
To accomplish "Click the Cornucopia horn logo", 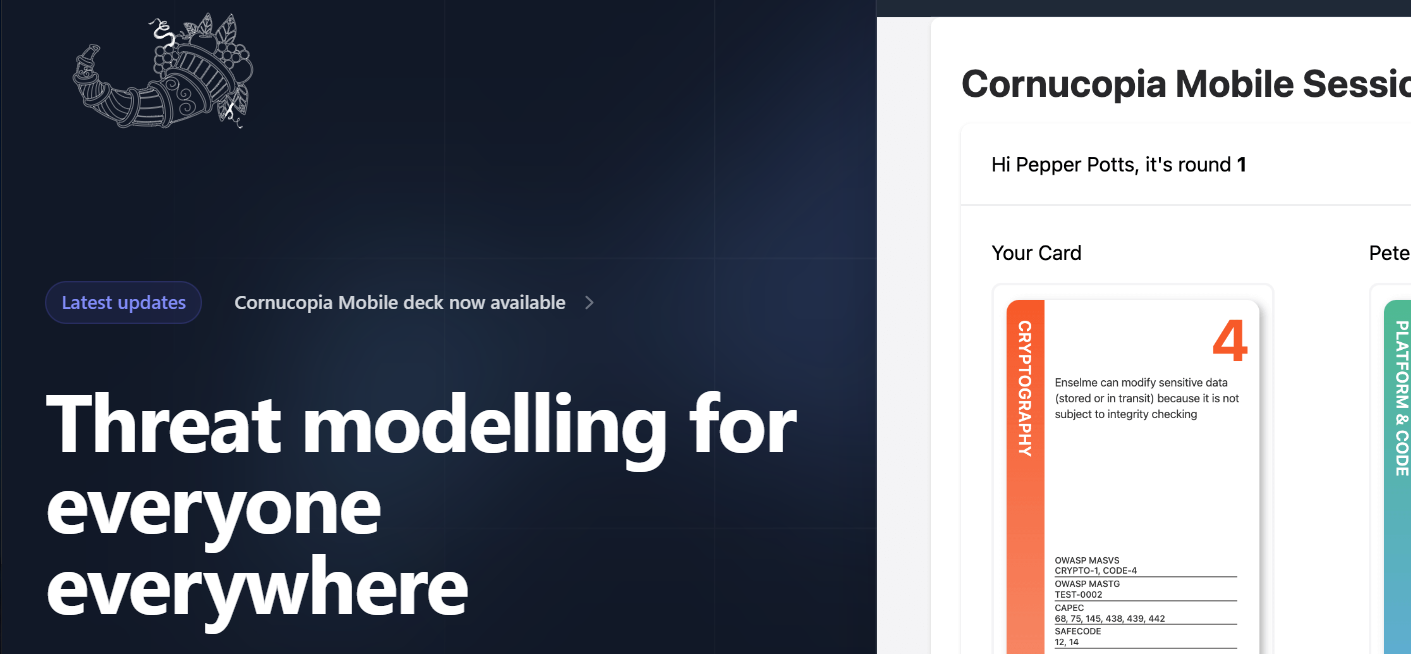I will pos(162,72).
